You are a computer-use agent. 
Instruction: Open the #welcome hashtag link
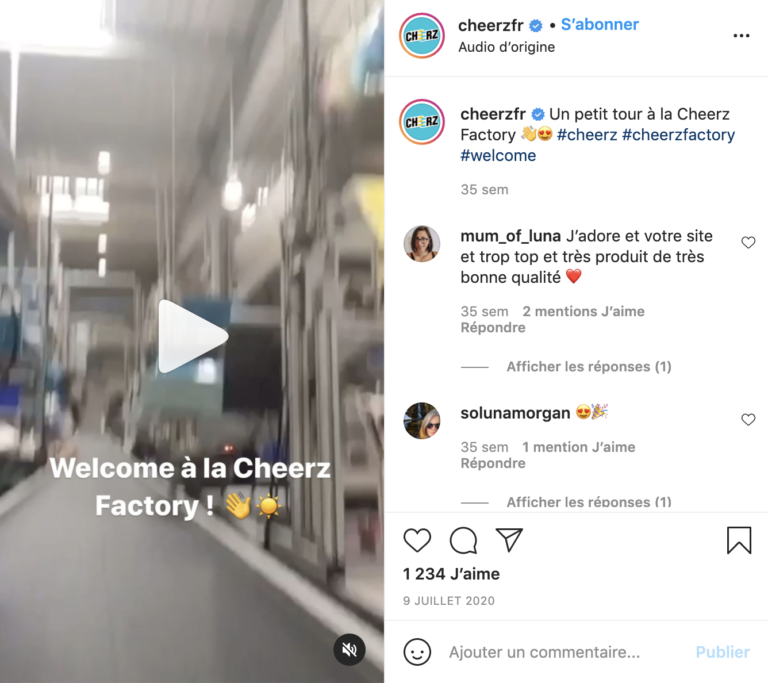click(498, 155)
